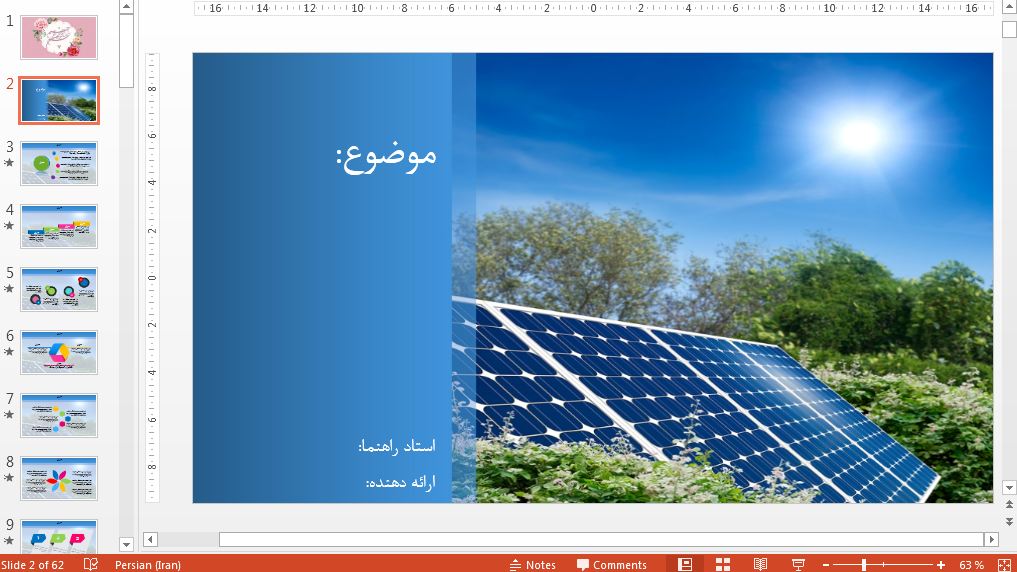The width and height of the screenshot is (1017, 572).
Task: Select slide 6 thumbnail
Action: point(59,352)
